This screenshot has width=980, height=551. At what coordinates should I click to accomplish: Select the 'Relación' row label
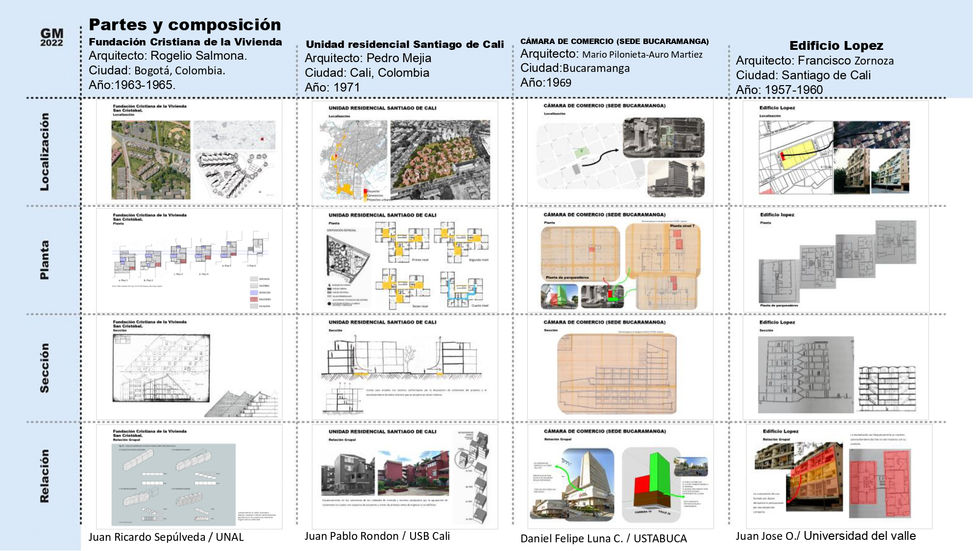pyautogui.click(x=44, y=476)
